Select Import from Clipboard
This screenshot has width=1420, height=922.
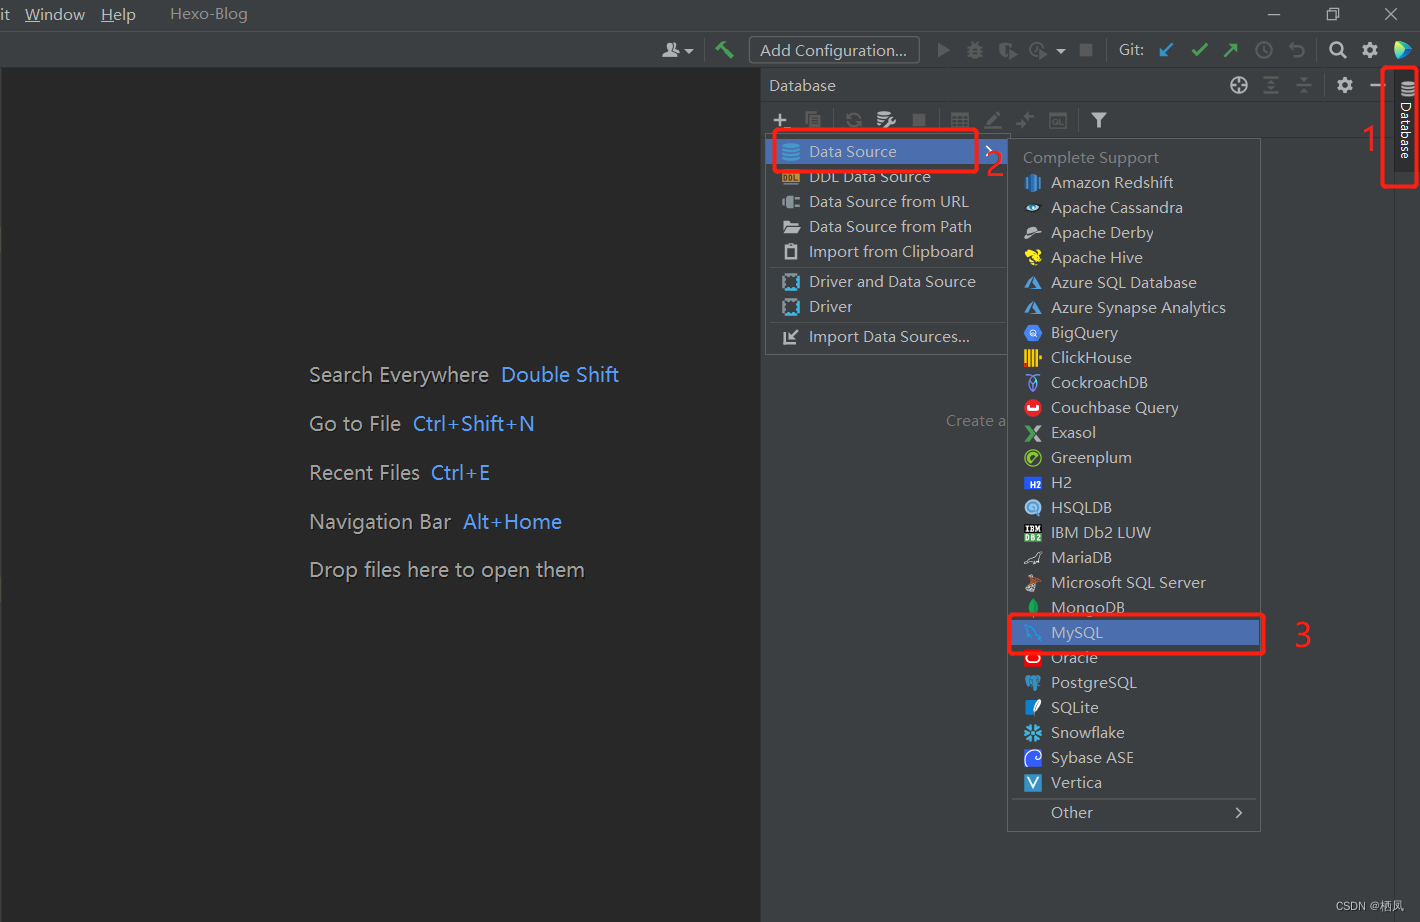point(886,251)
